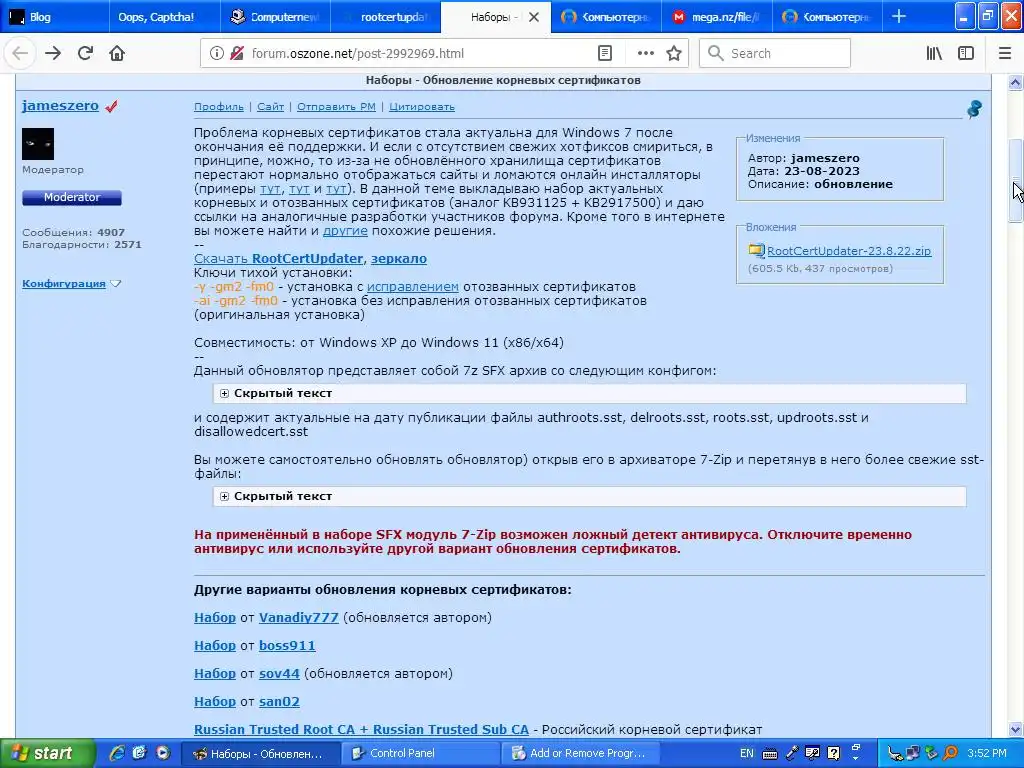Click the zip attachment file icon
The height and width of the screenshot is (768, 1024).
[756, 250]
